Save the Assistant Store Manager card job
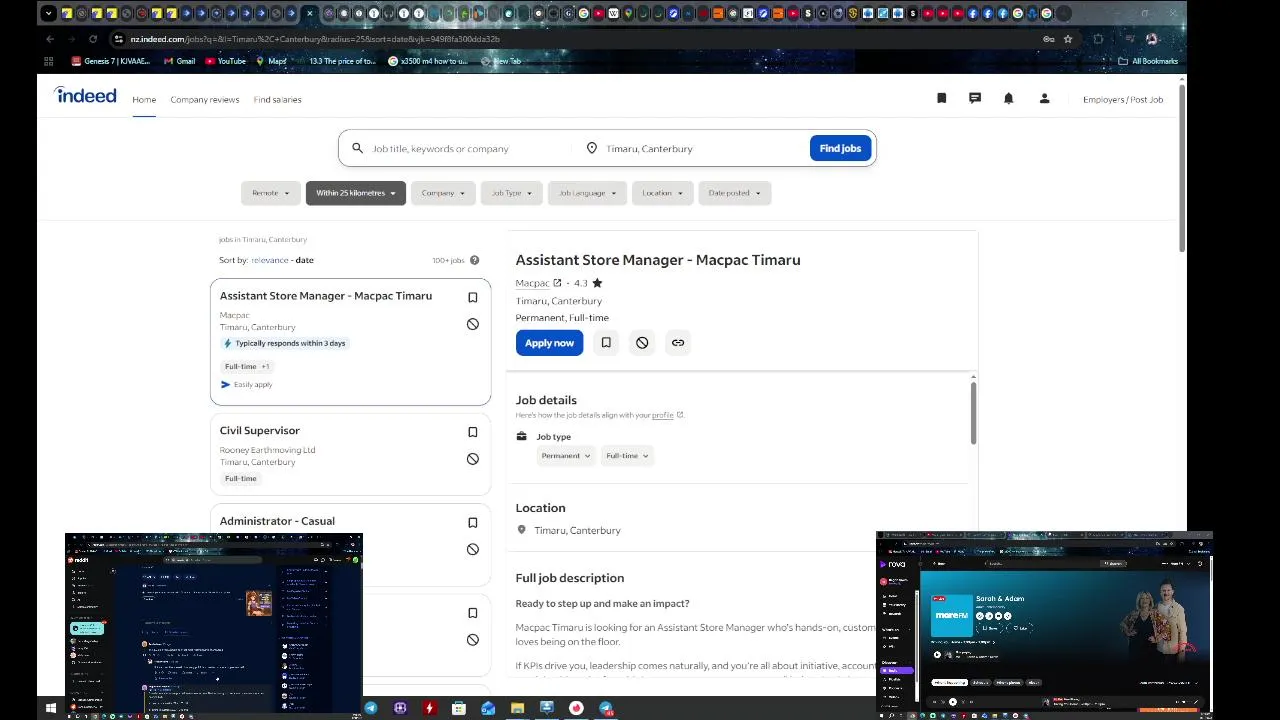 coord(473,297)
